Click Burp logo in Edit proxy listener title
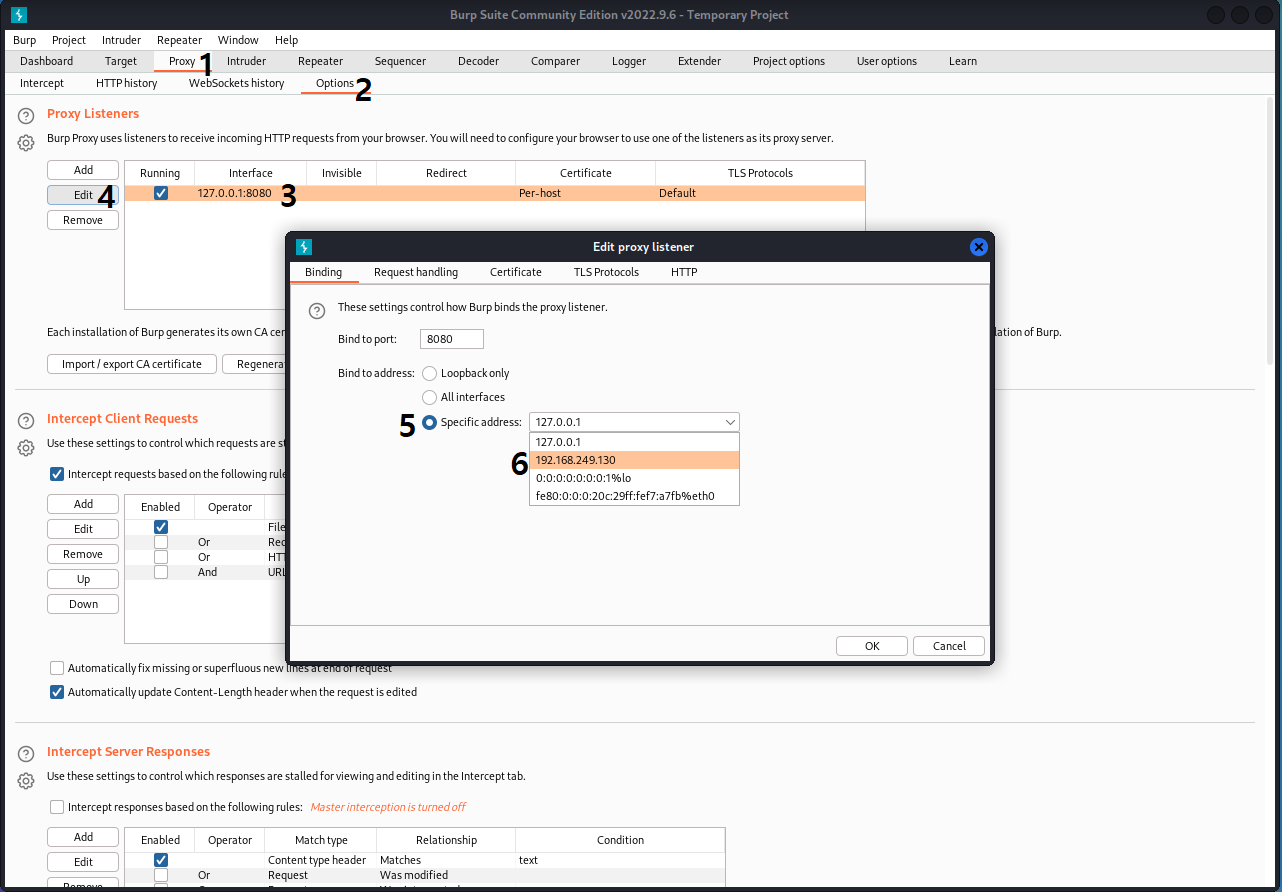1282x892 pixels. point(305,247)
